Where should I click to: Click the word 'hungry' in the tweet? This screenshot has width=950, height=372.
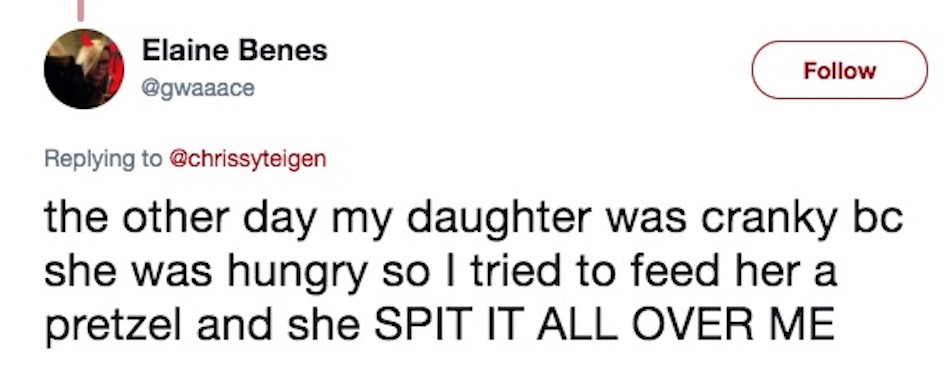coord(297,273)
